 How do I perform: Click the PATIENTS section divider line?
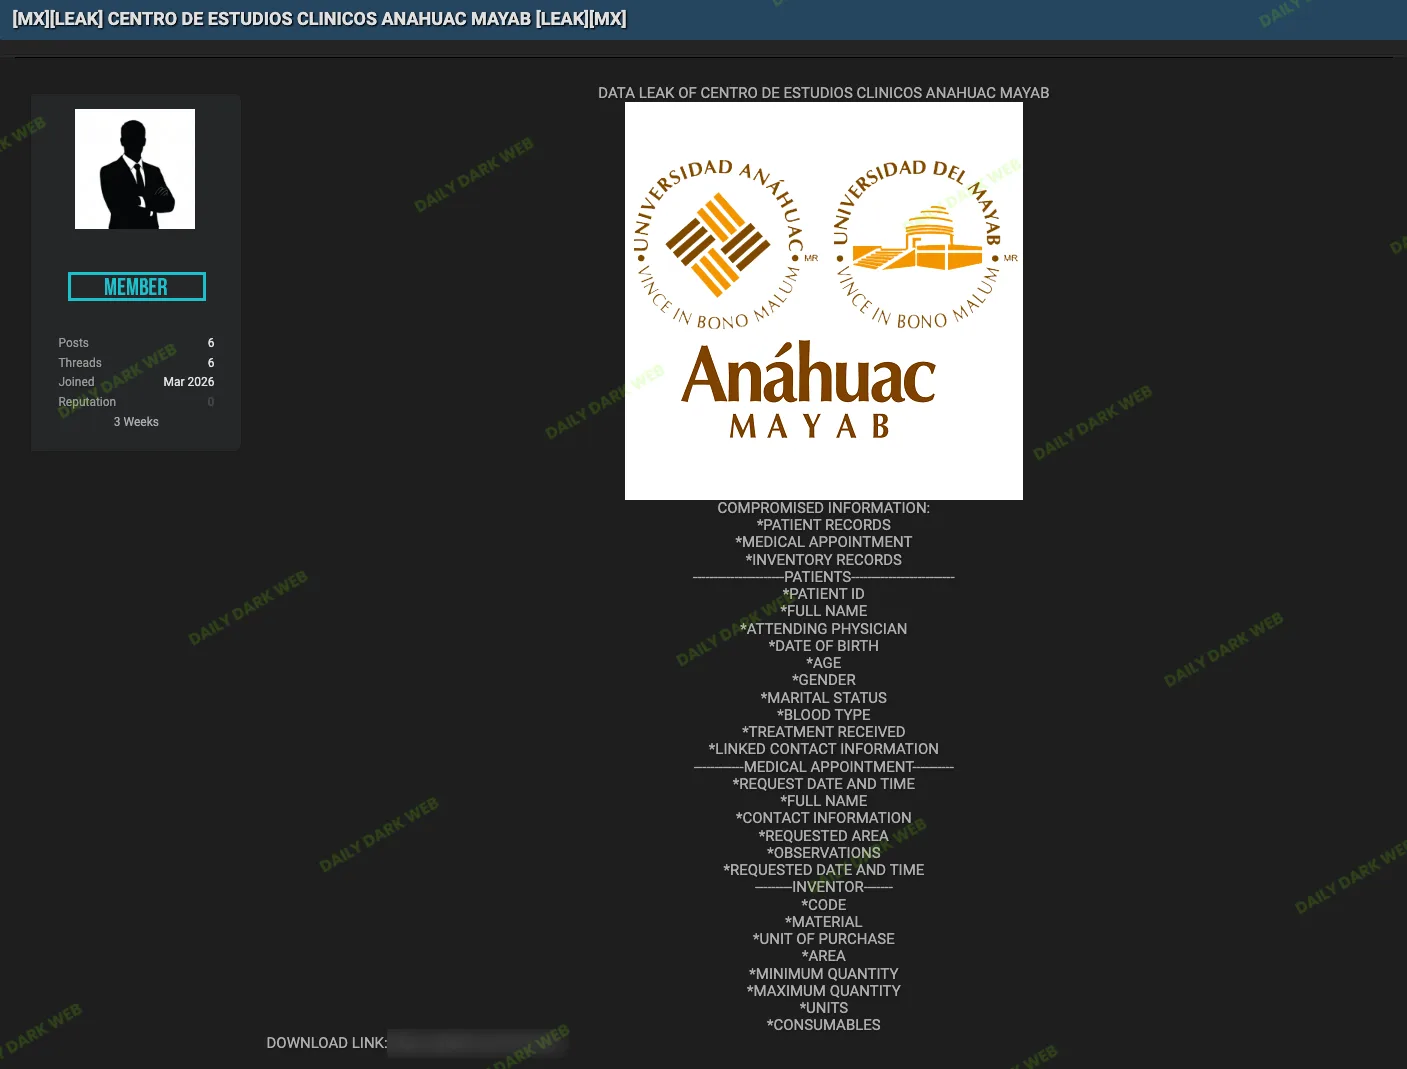[x=823, y=577]
